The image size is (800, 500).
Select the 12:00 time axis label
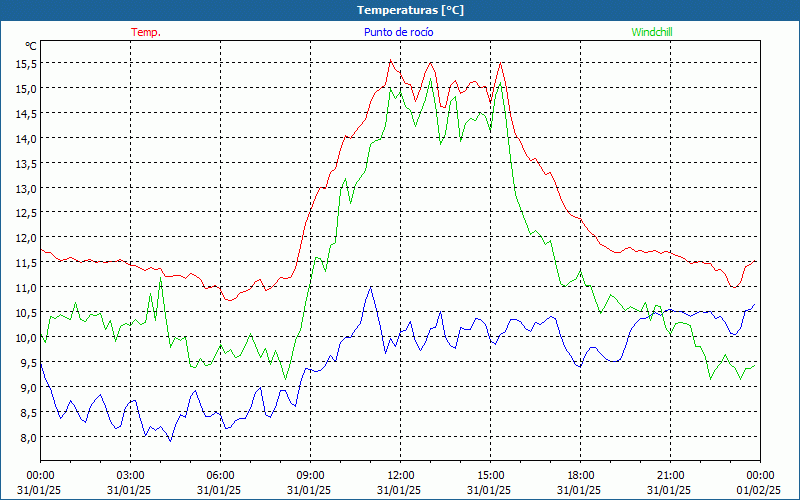[x=401, y=475]
